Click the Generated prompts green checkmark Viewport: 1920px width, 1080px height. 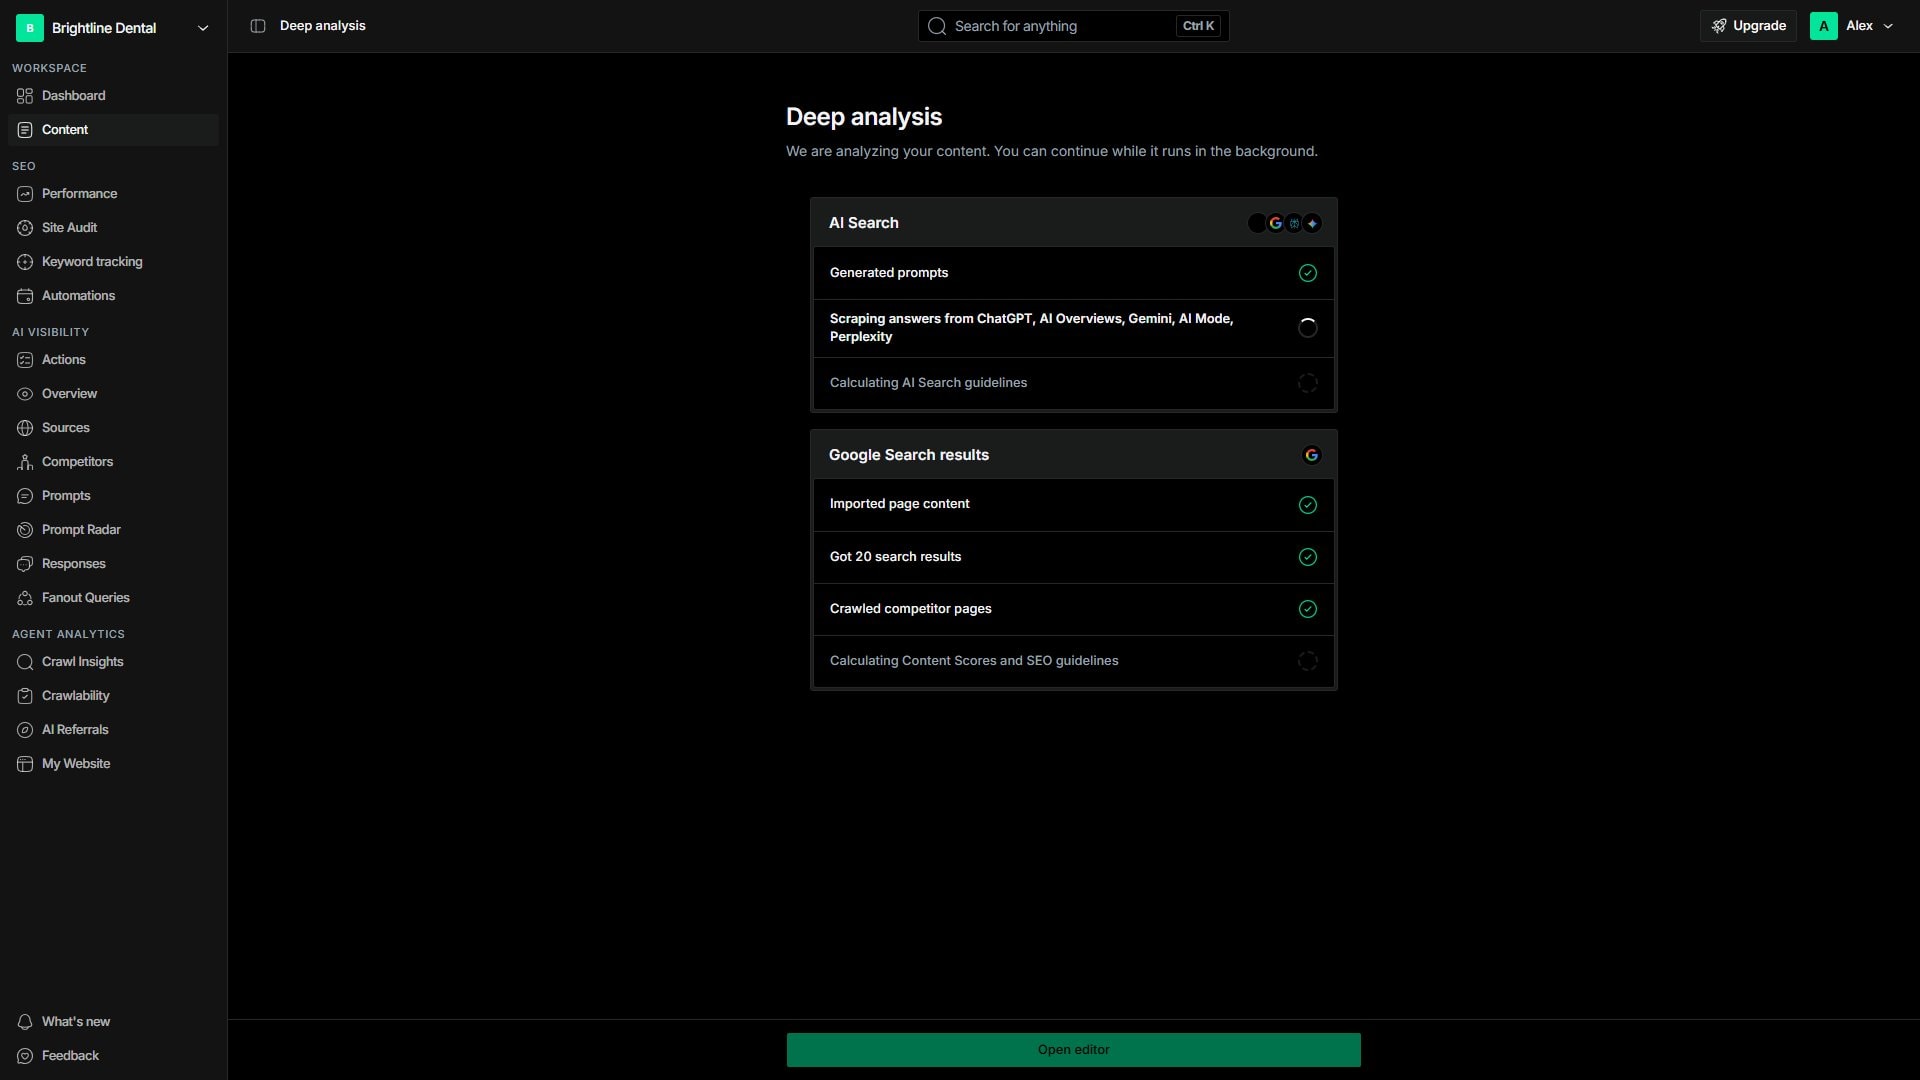(1307, 273)
